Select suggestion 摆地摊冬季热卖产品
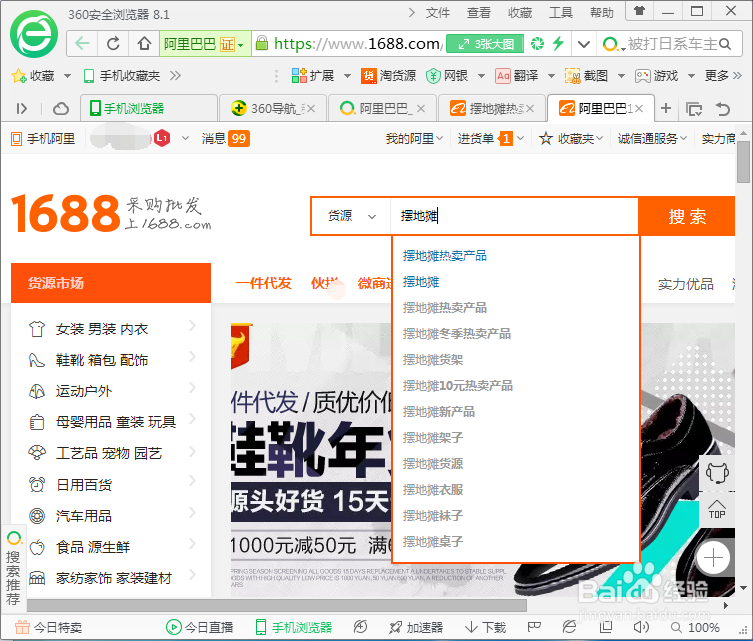The image size is (753, 641). [x=457, y=333]
